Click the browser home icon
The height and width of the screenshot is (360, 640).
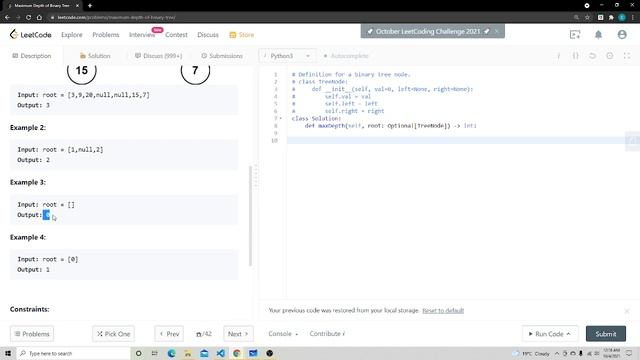39,17
